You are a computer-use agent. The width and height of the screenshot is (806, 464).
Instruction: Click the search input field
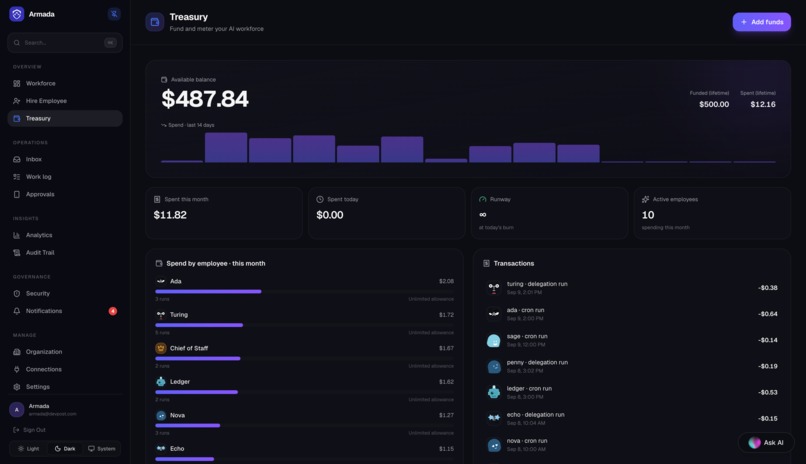[65, 43]
